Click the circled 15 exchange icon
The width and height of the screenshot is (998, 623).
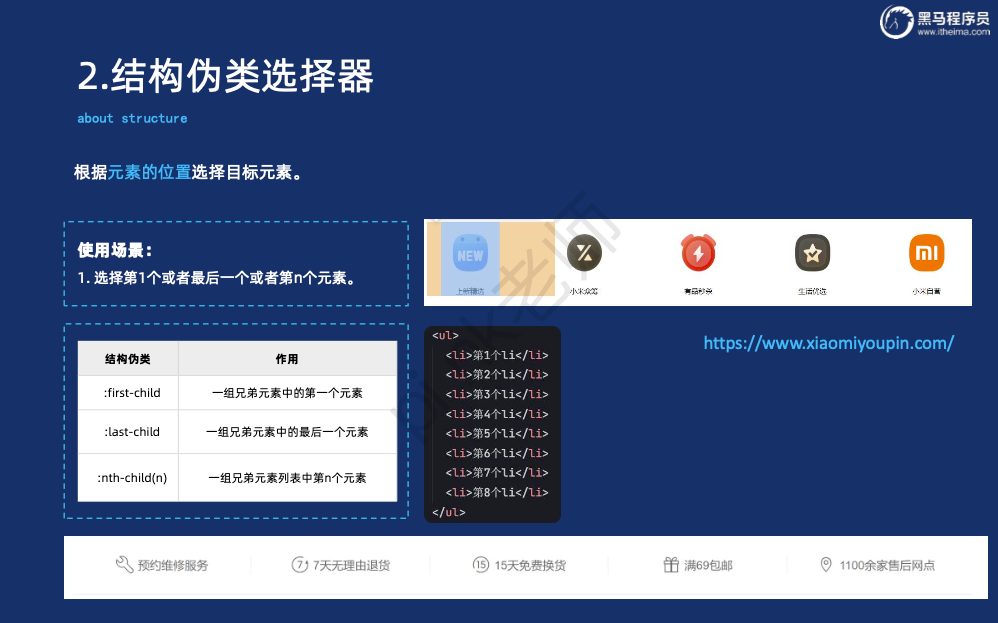[481, 564]
